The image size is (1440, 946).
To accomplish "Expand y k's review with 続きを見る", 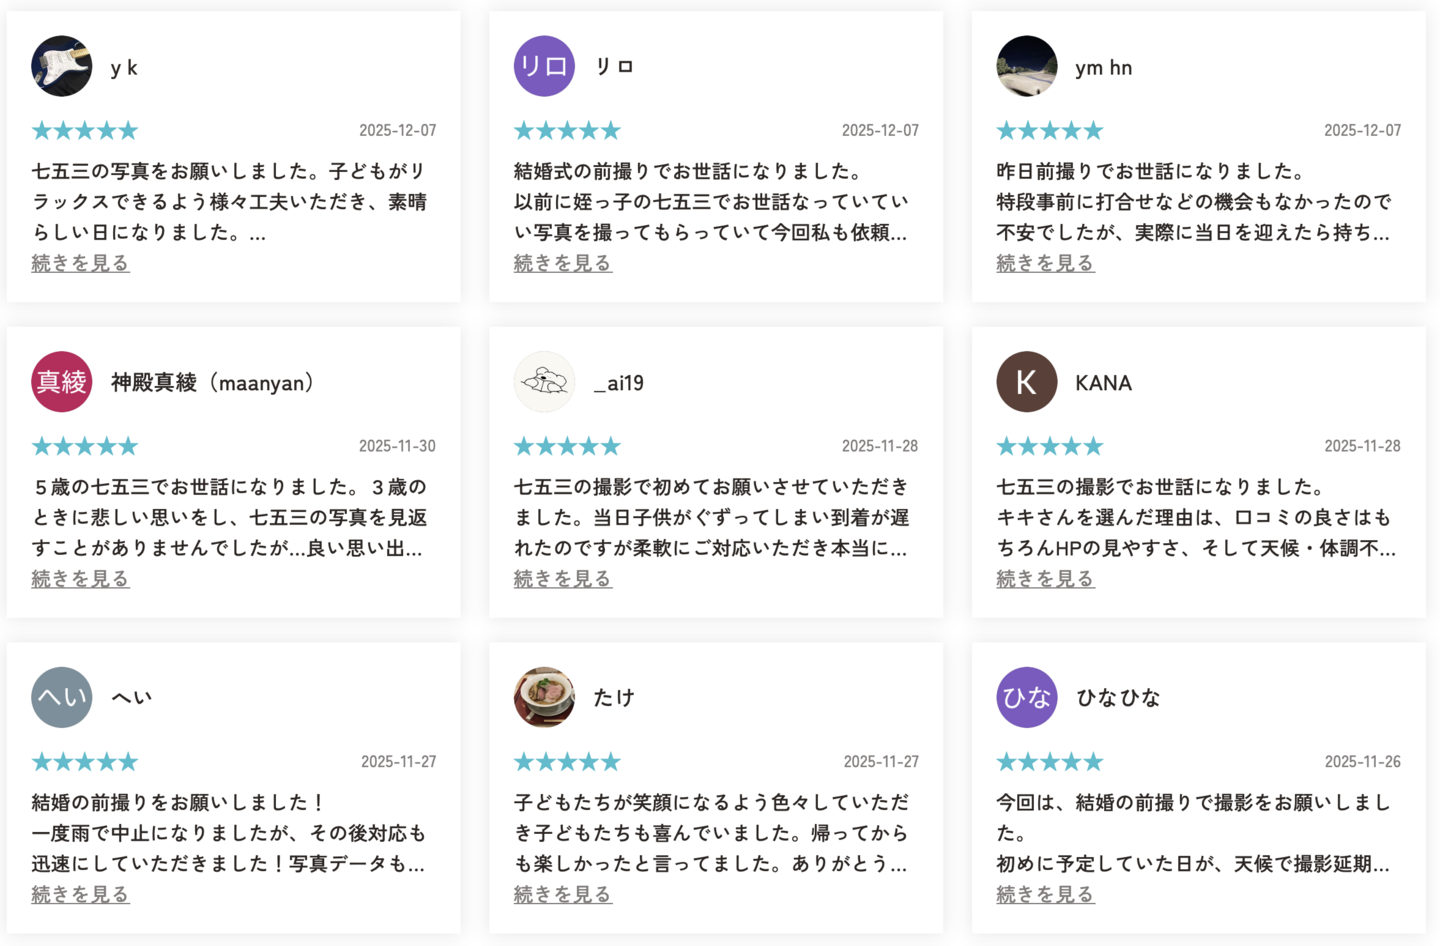I will (x=80, y=263).
